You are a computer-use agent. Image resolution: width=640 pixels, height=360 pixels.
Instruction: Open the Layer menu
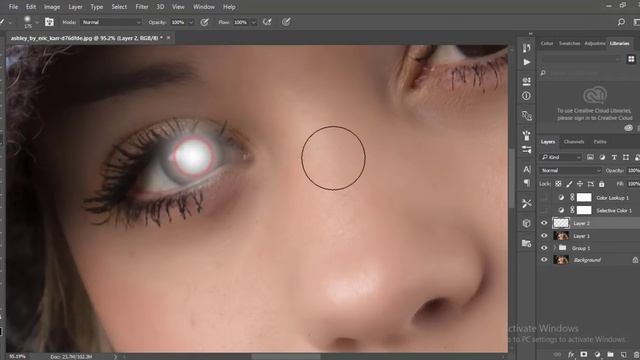(x=75, y=7)
